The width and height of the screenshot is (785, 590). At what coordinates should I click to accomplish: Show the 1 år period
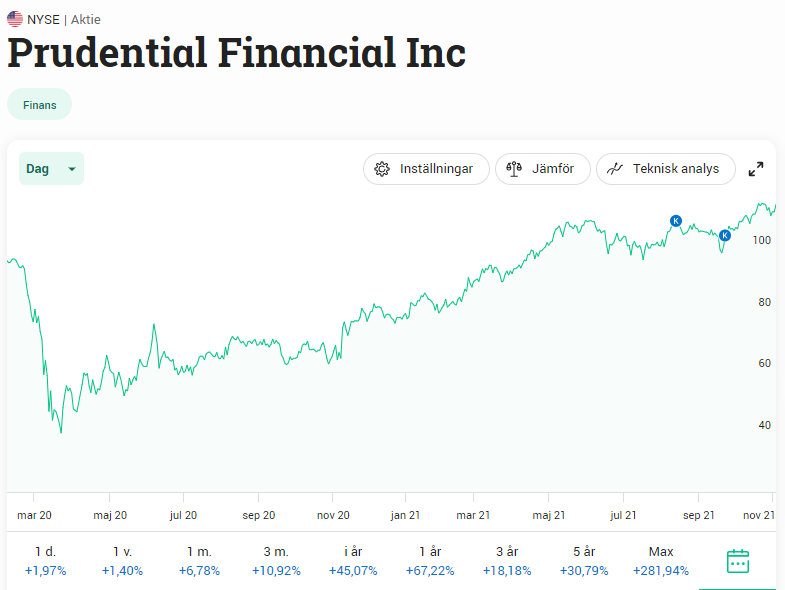430,561
